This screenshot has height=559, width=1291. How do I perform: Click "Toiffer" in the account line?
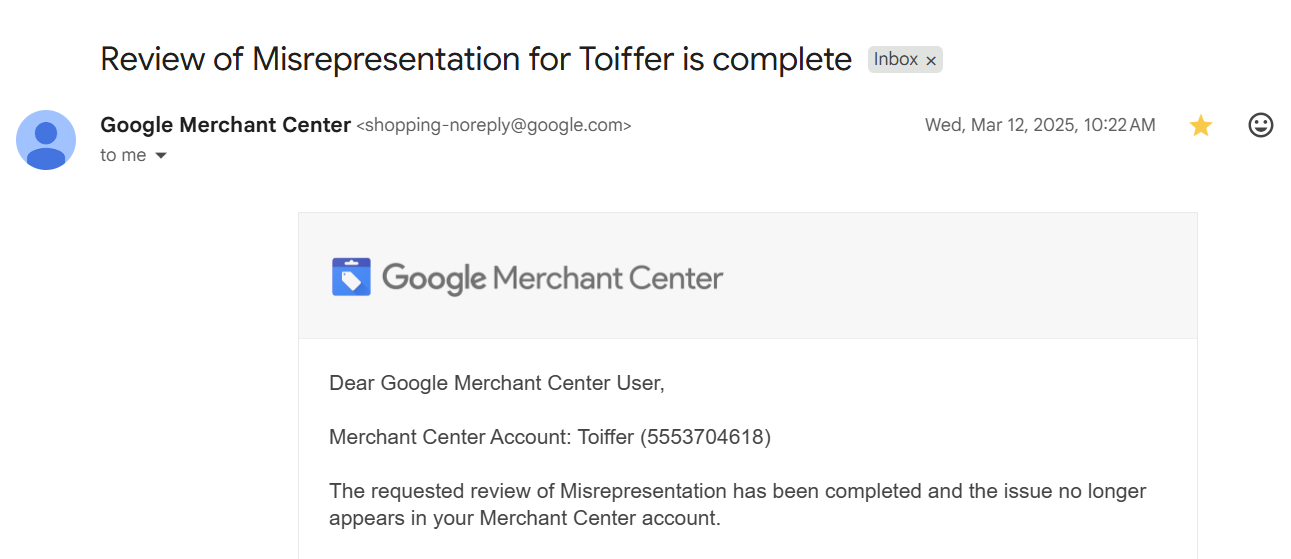click(x=606, y=437)
